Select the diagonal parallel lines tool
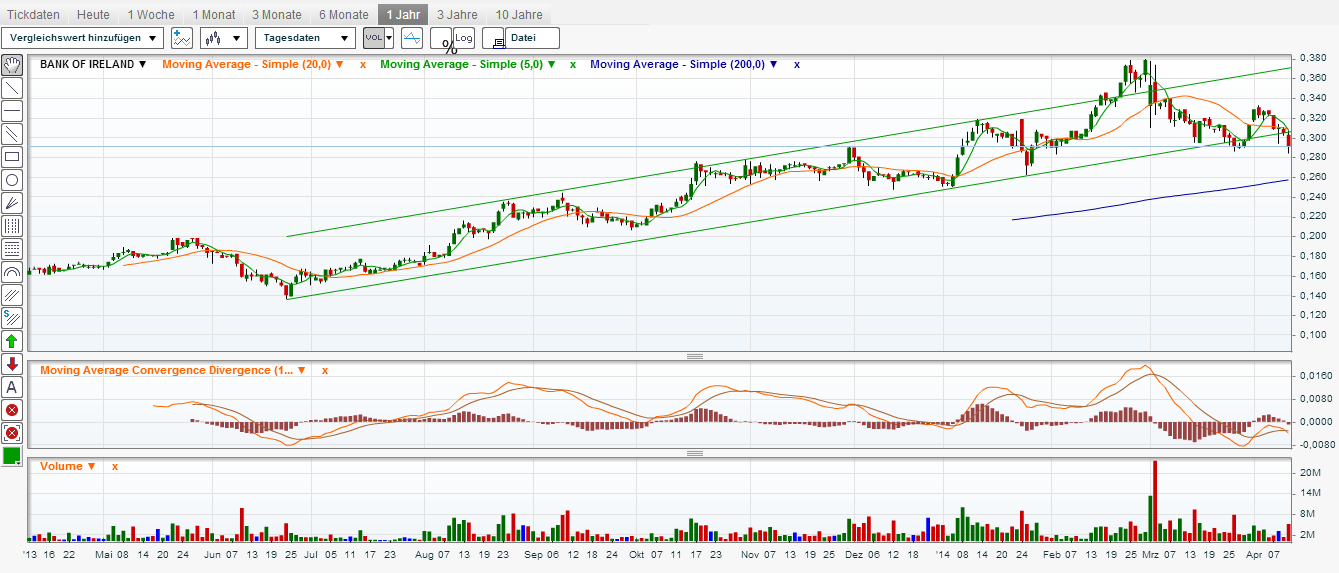The image size is (1339, 573). 12,295
